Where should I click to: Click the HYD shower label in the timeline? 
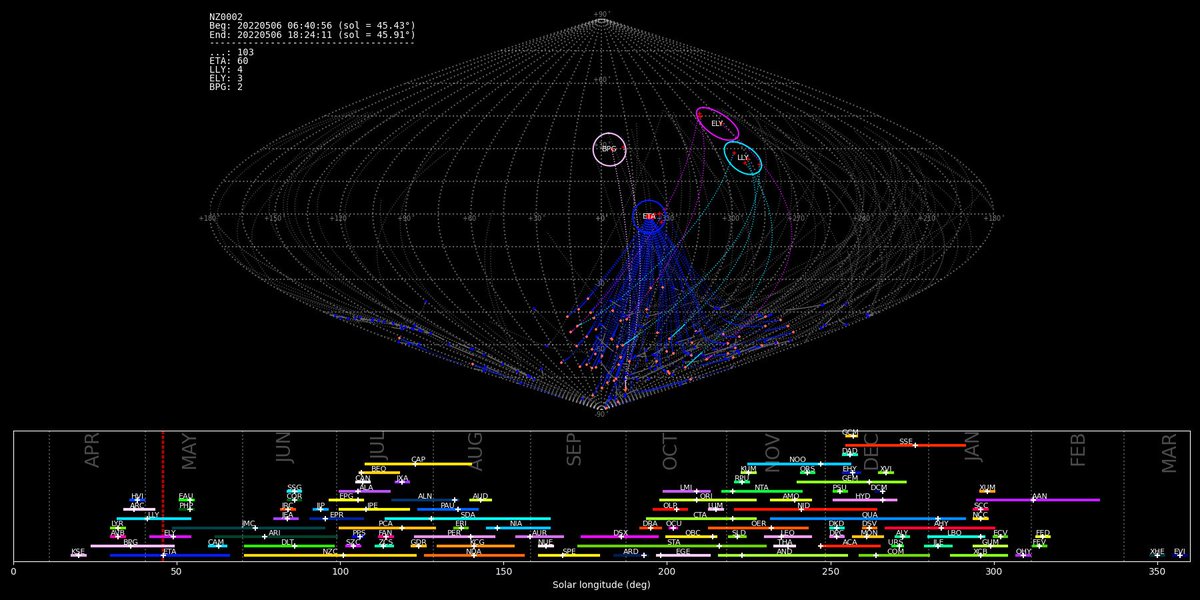pos(863,496)
